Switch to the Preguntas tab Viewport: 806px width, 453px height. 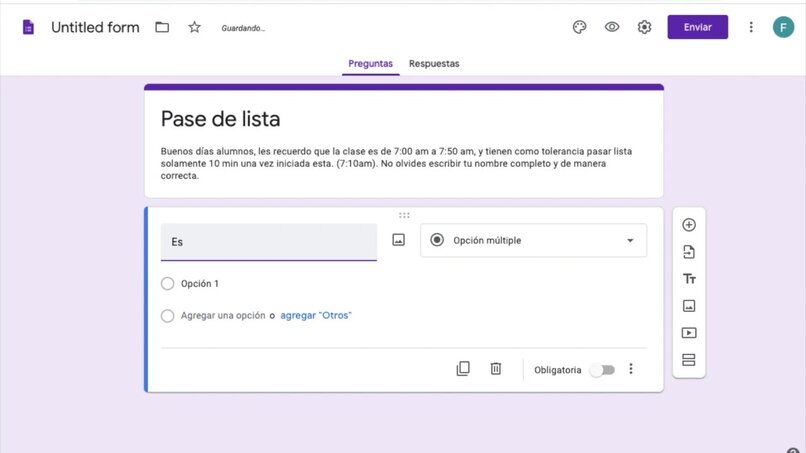coord(371,64)
